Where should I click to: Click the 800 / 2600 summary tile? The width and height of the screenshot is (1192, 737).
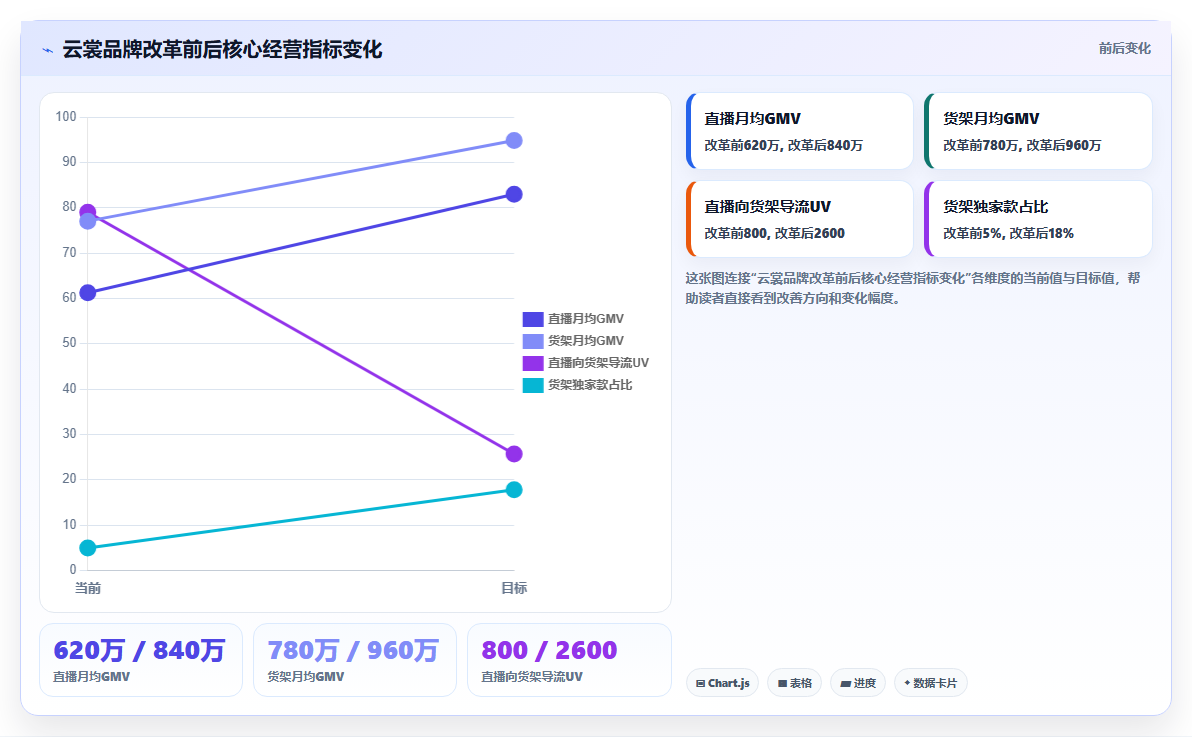[x=569, y=660]
